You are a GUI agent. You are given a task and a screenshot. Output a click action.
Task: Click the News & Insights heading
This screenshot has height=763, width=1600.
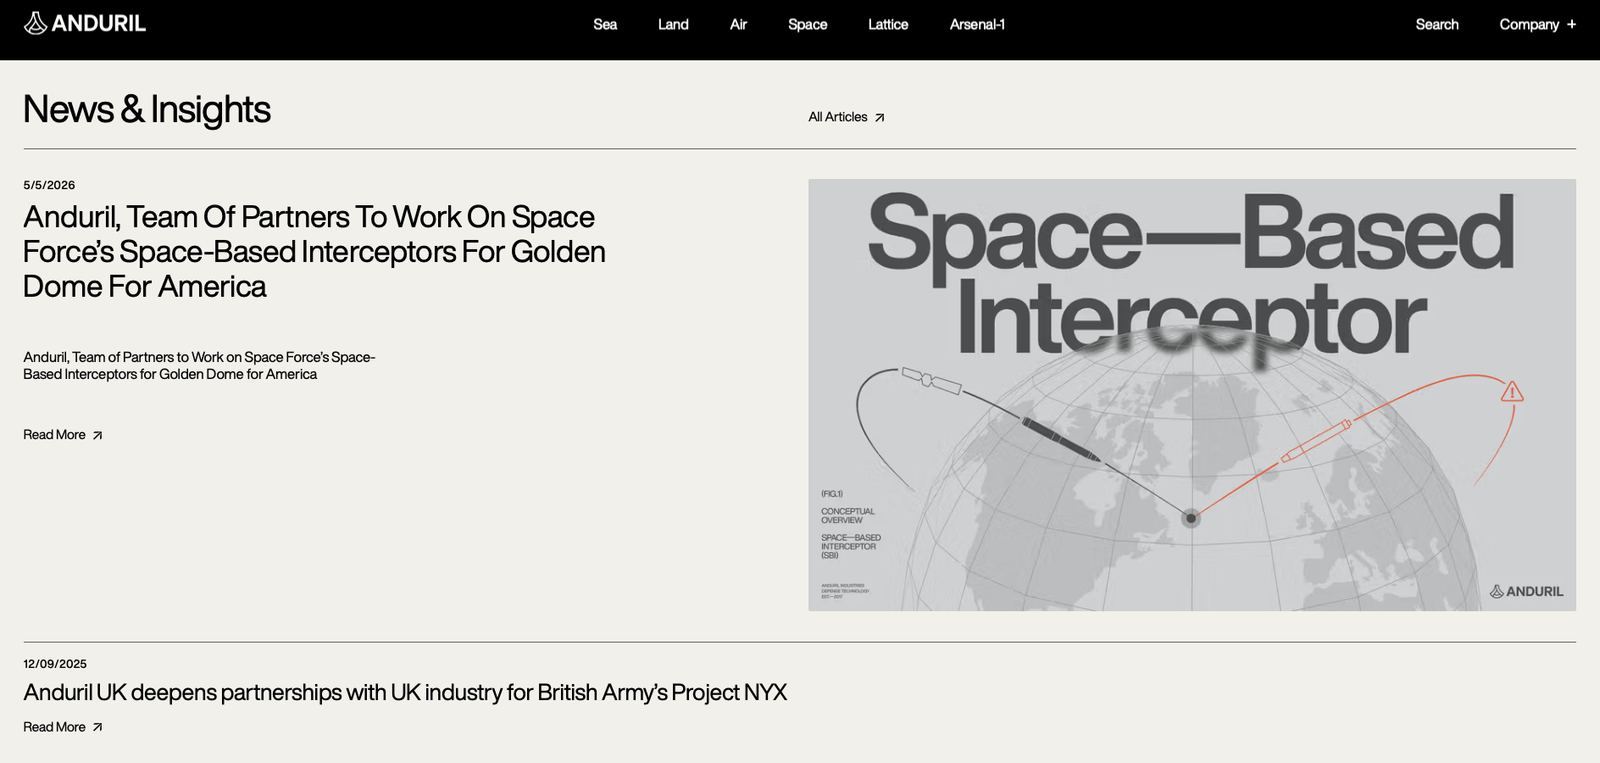pyautogui.click(x=147, y=109)
